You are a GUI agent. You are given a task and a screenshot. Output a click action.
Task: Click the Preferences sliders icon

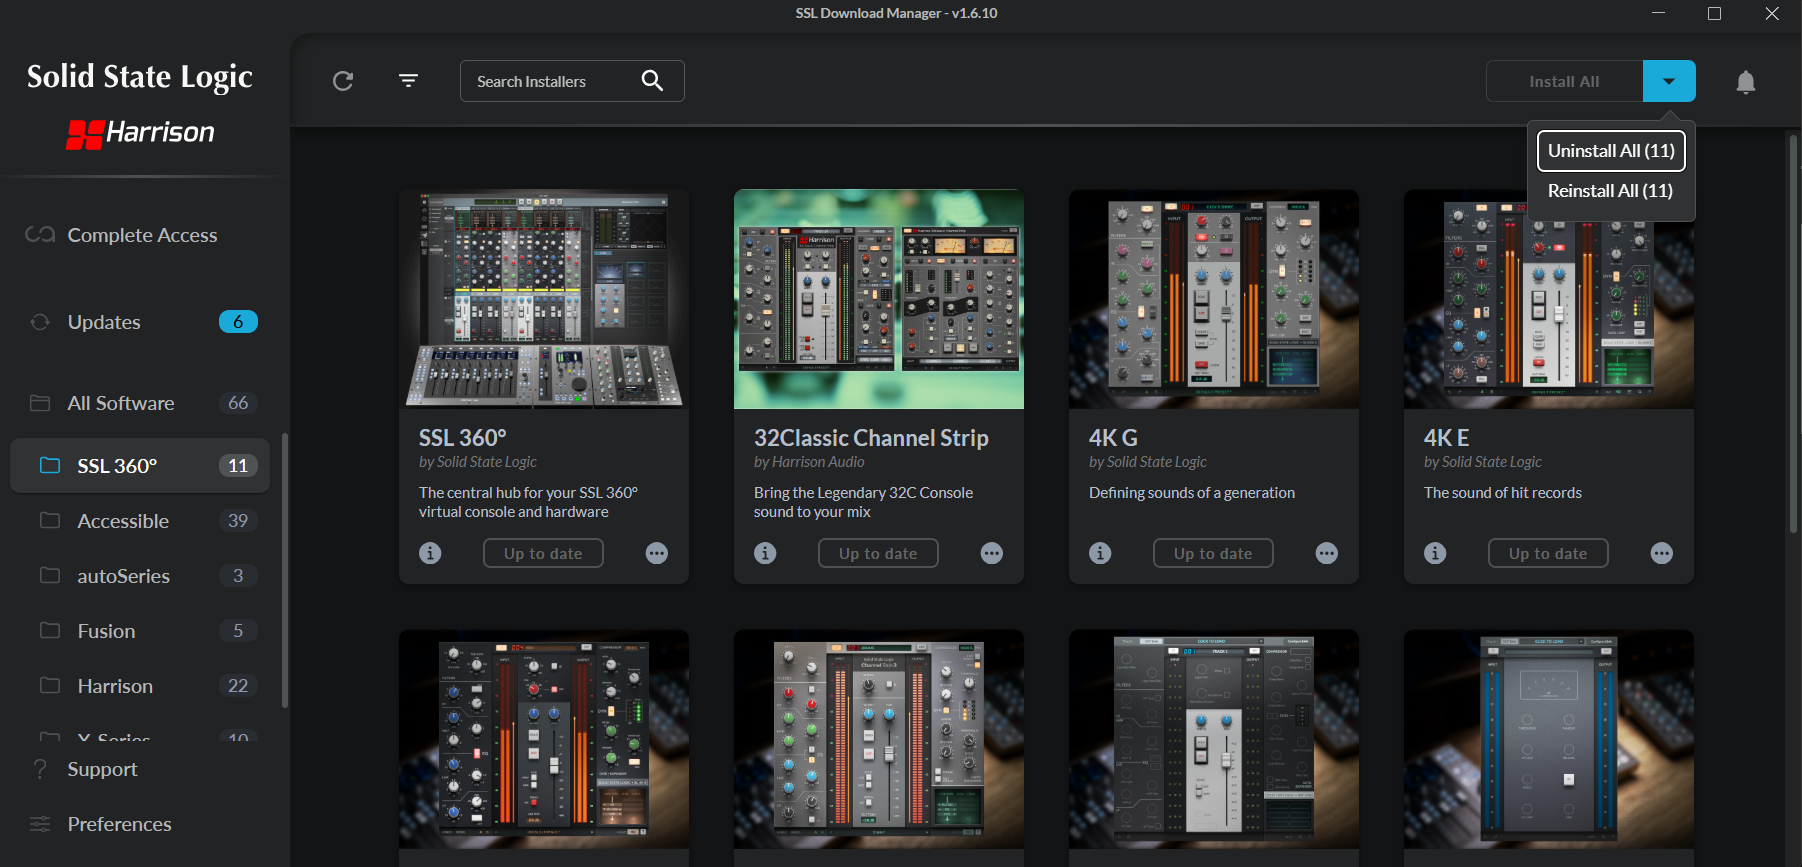pyautogui.click(x=40, y=824)
